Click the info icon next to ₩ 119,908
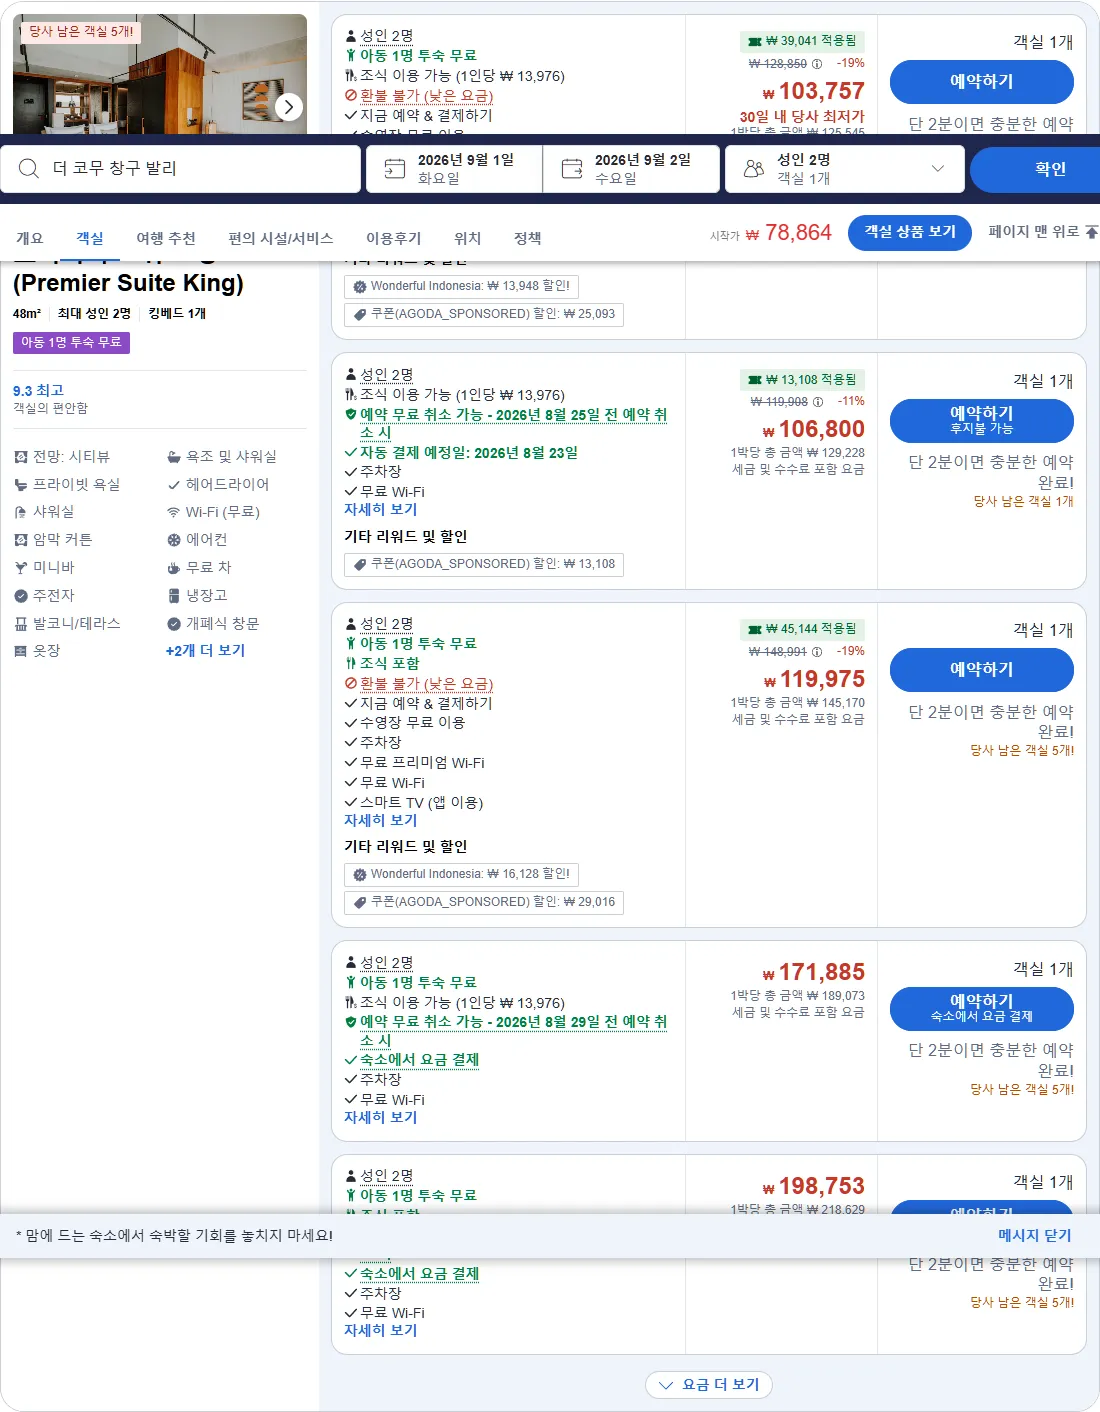 (x=817, y=402)
